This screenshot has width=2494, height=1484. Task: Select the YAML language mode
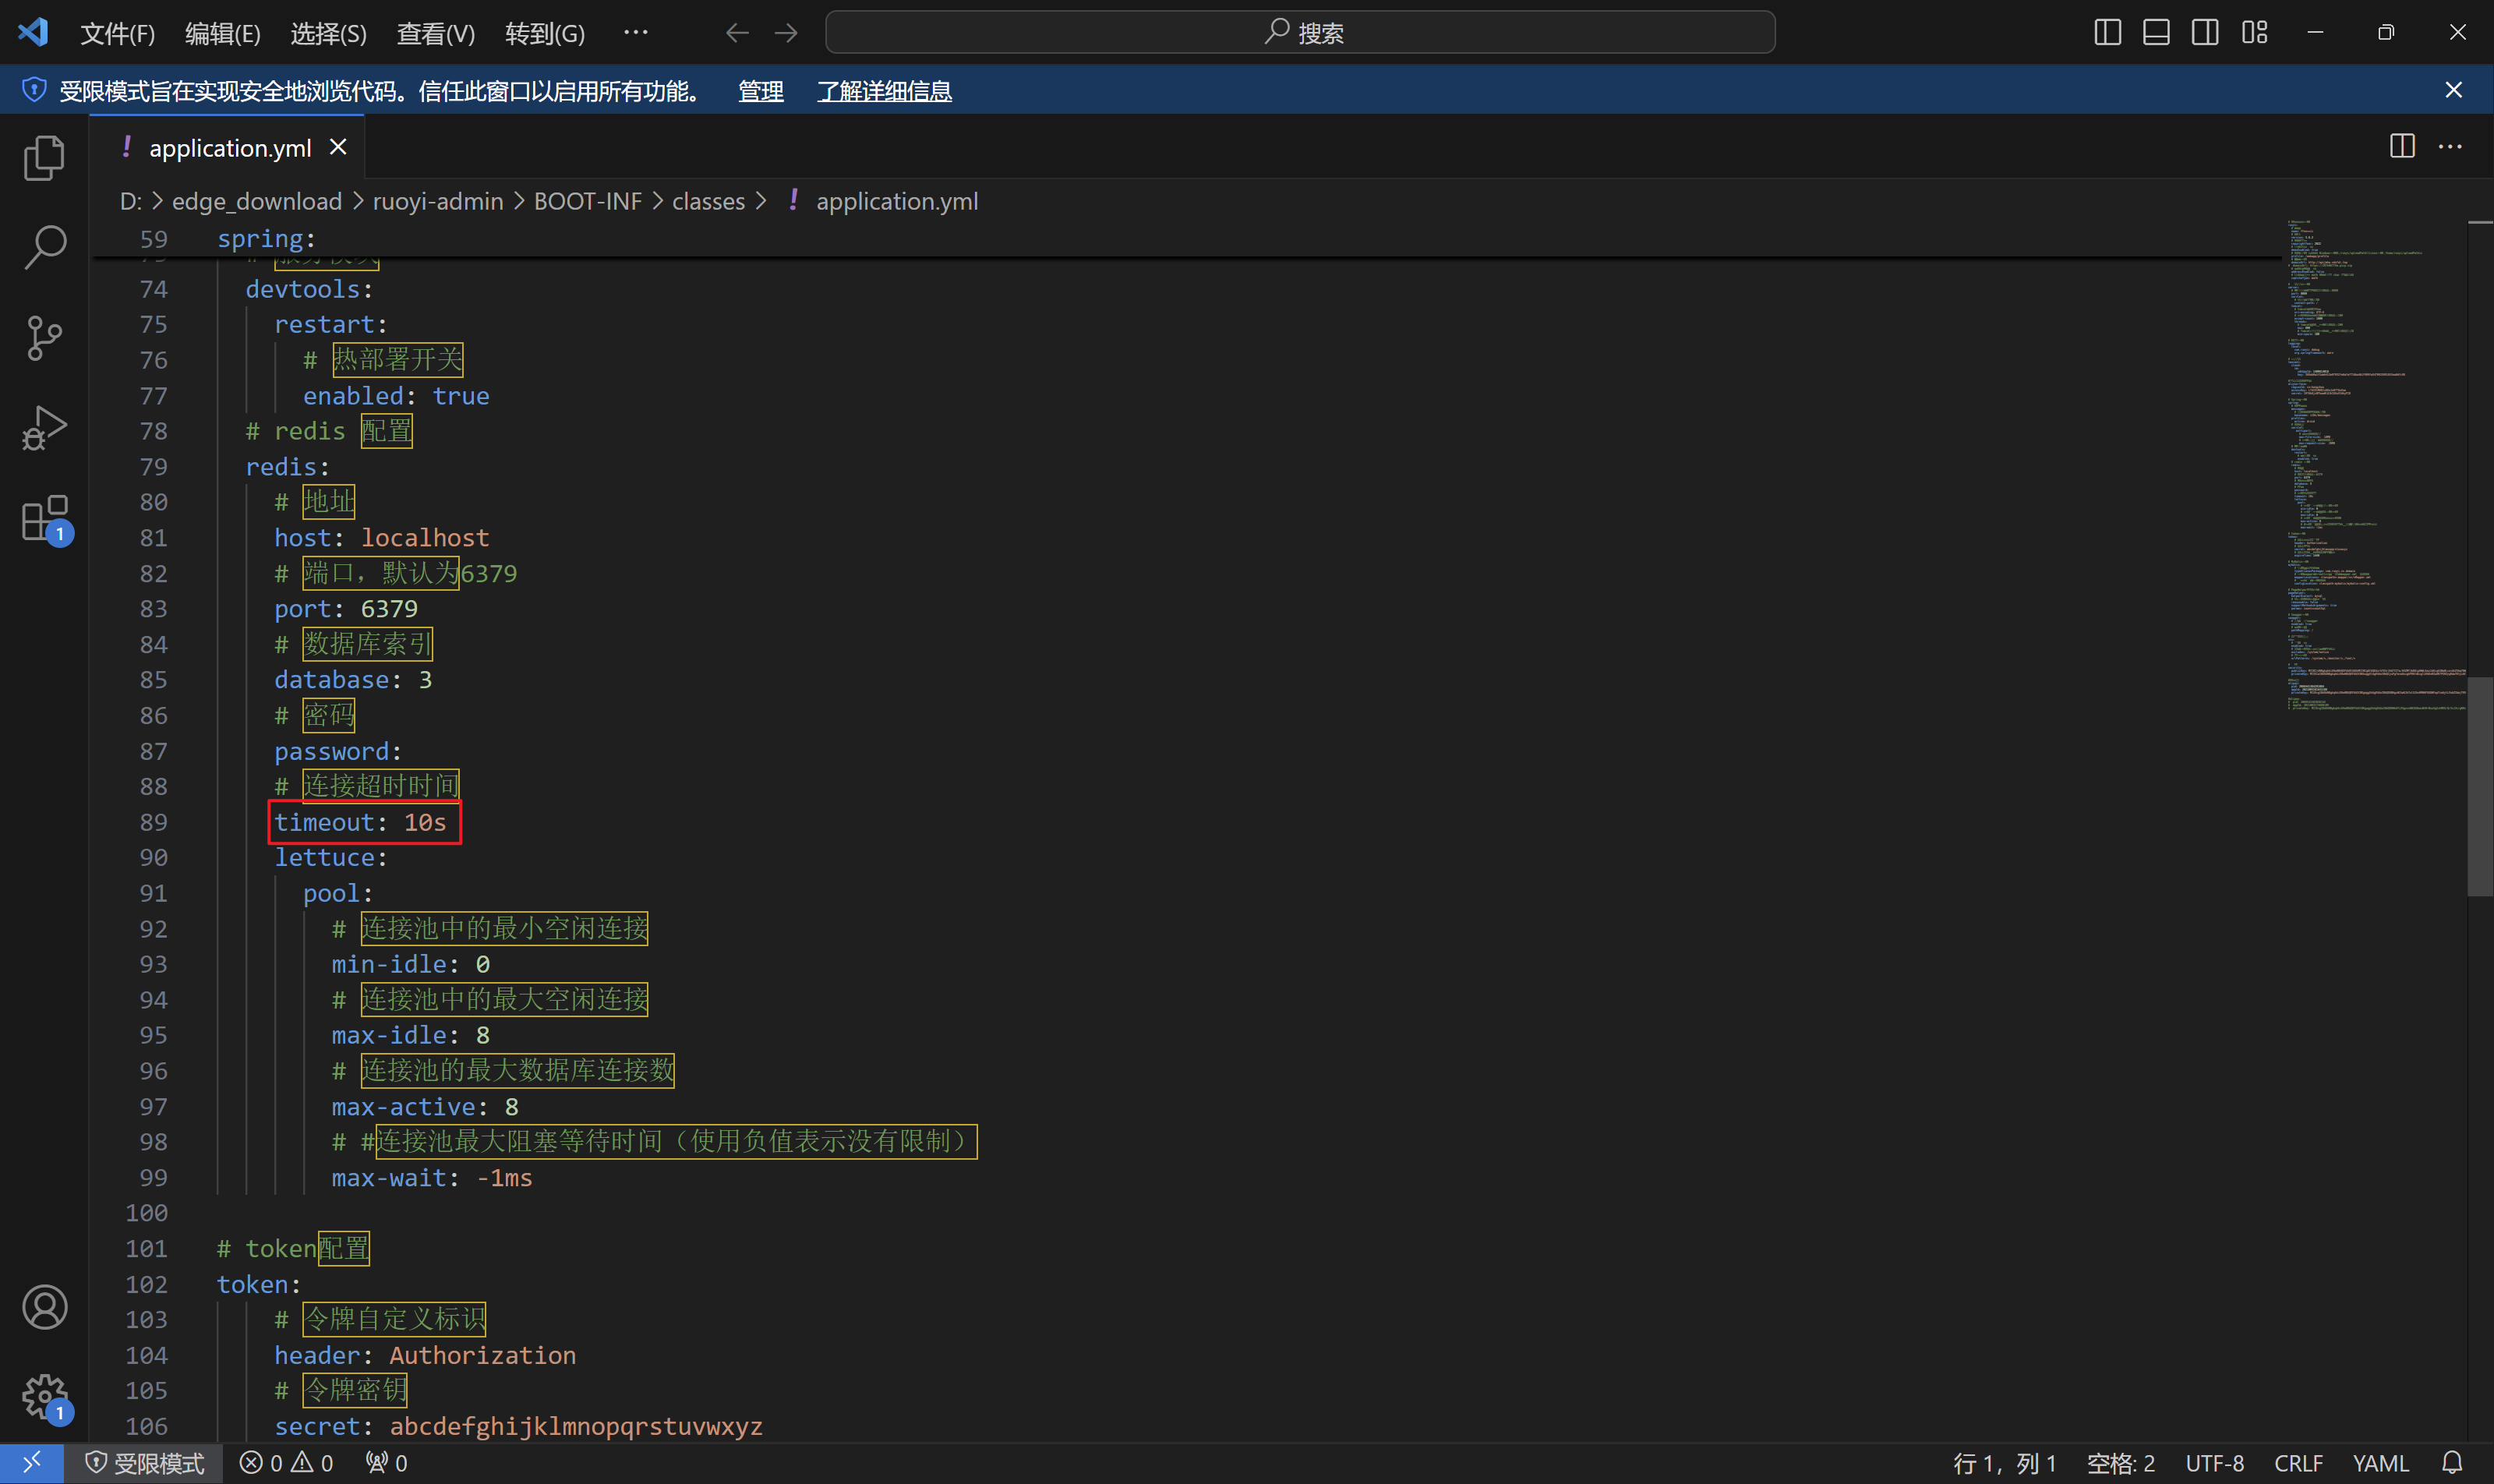pyautogui.click(x=2380, y=1463)
